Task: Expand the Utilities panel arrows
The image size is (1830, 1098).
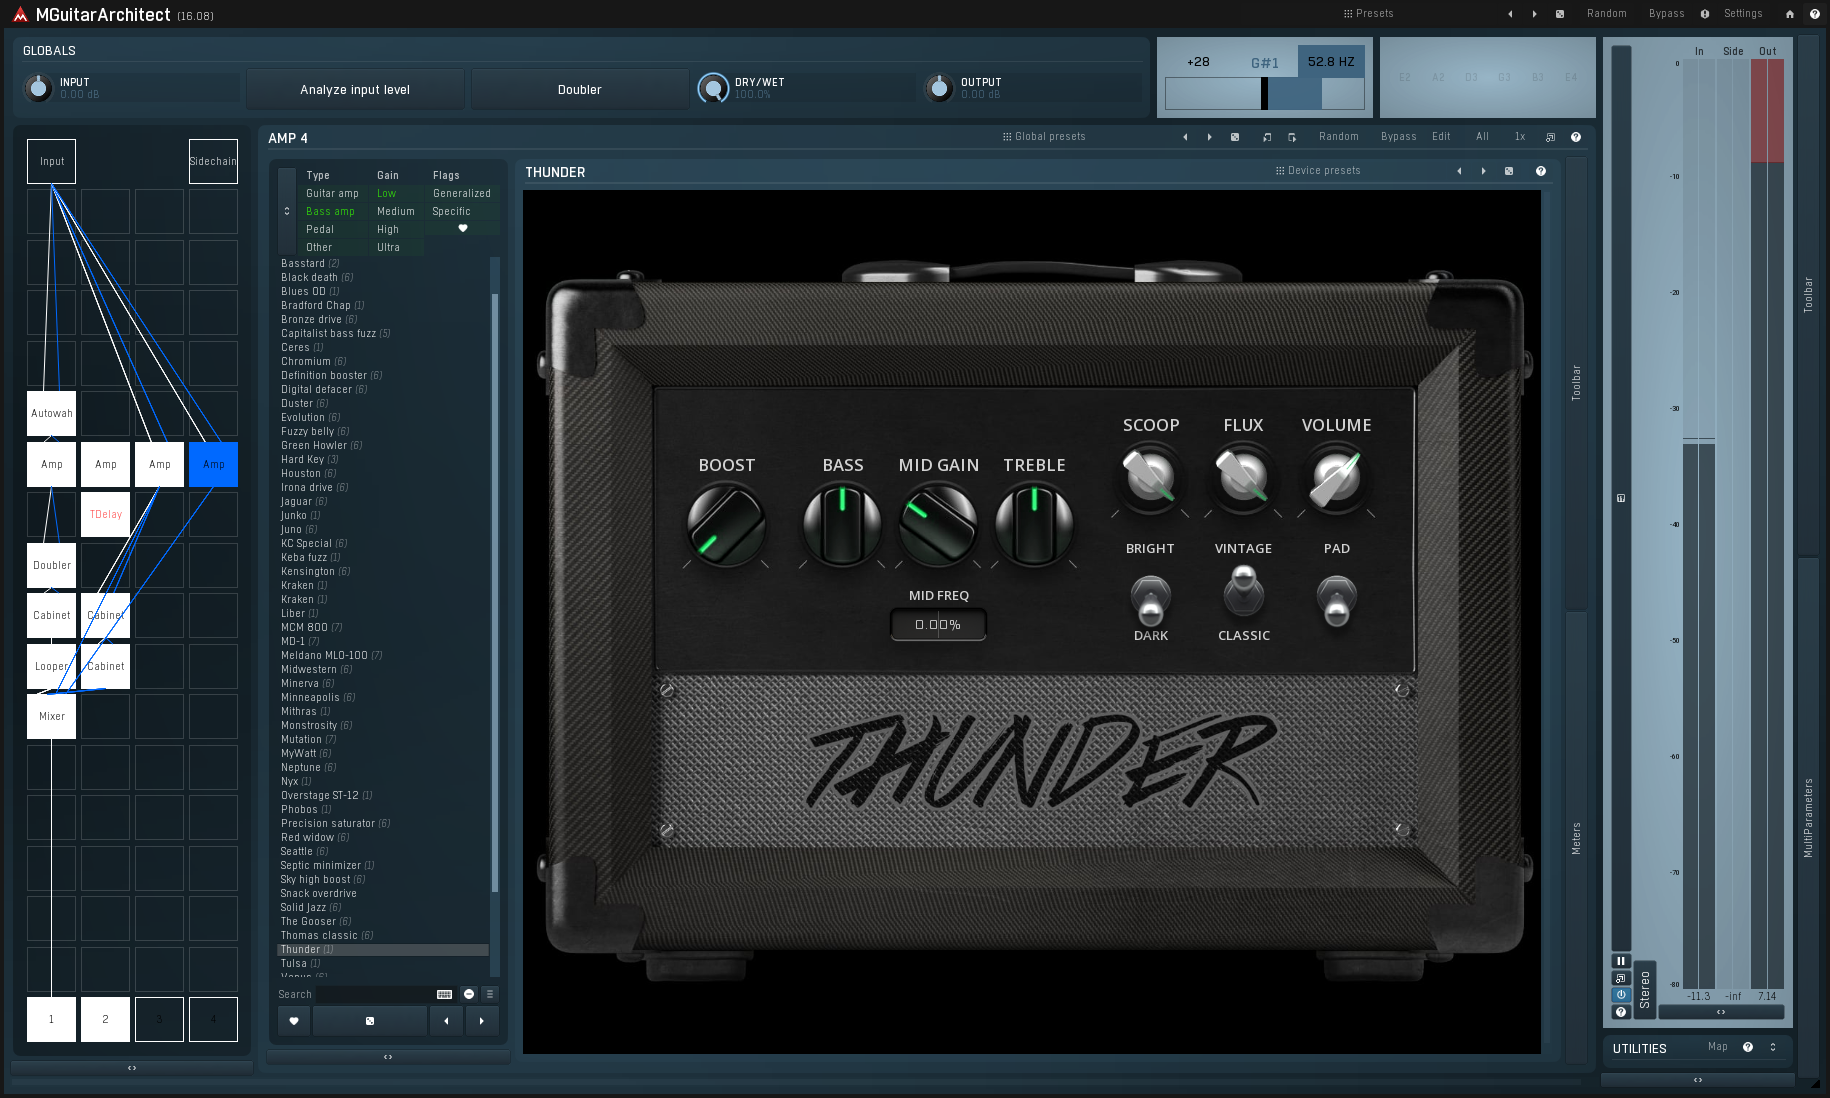Action: click(x=1773, y=1047)
